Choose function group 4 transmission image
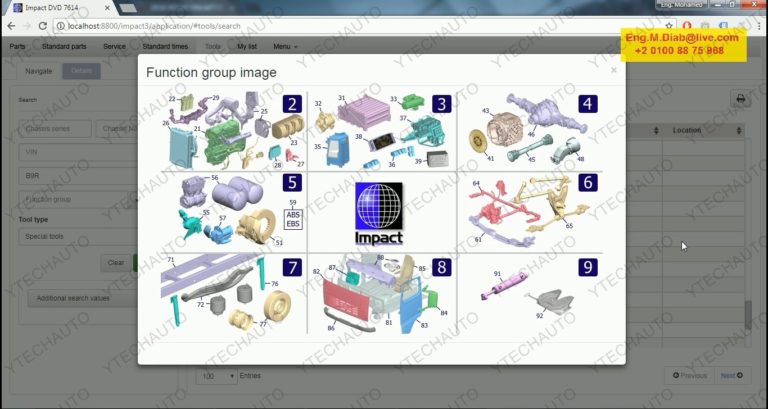Image resolution: width=768 pixels, height=409 pixels. pyautogui.click(x=530, y=130)
